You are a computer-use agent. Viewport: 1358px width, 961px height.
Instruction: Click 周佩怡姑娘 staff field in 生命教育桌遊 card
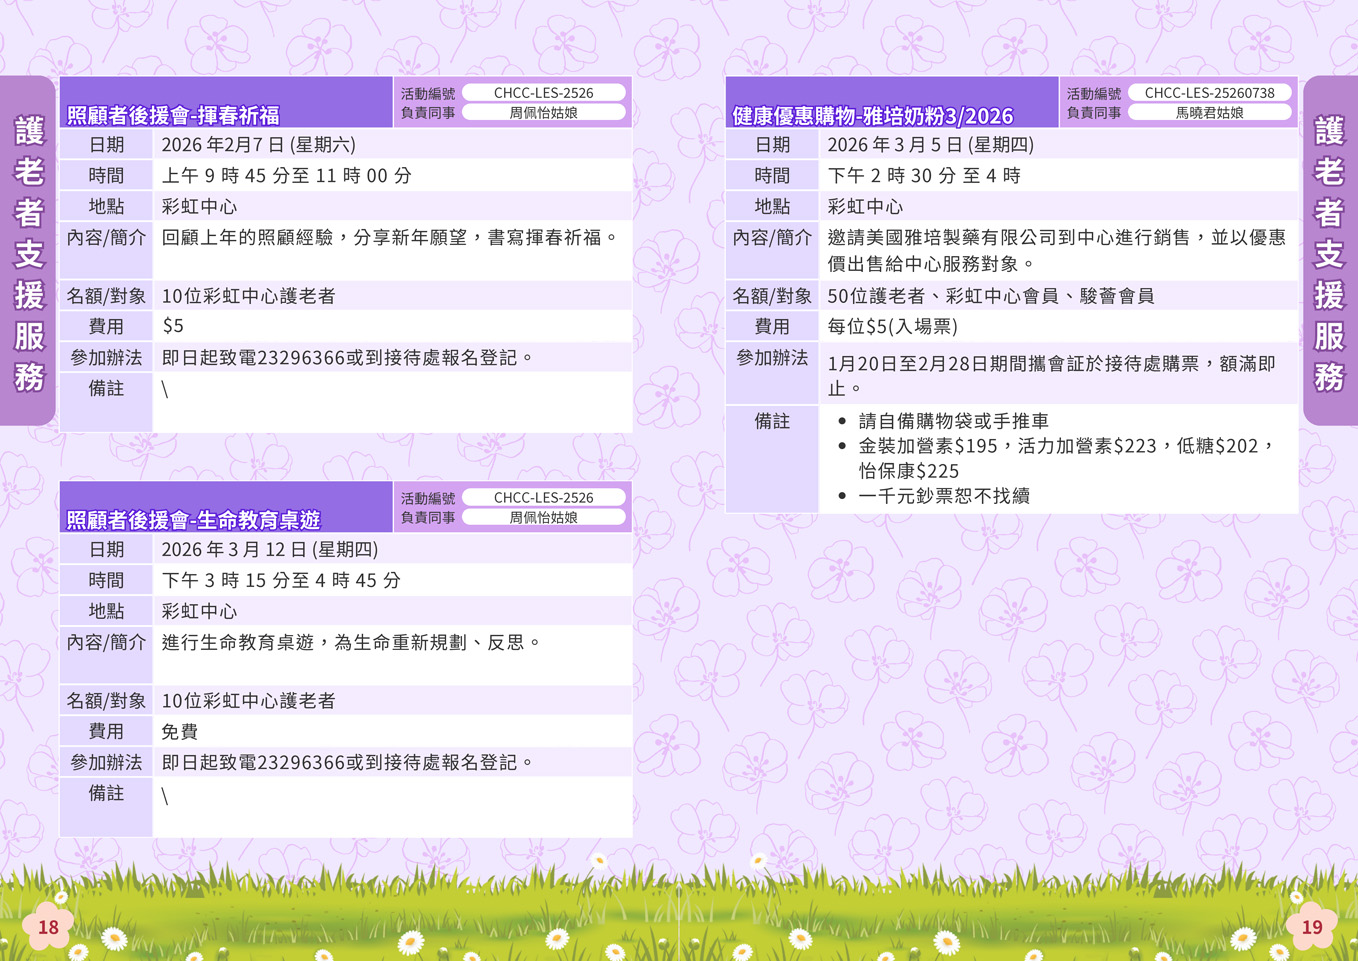point(543,518)
